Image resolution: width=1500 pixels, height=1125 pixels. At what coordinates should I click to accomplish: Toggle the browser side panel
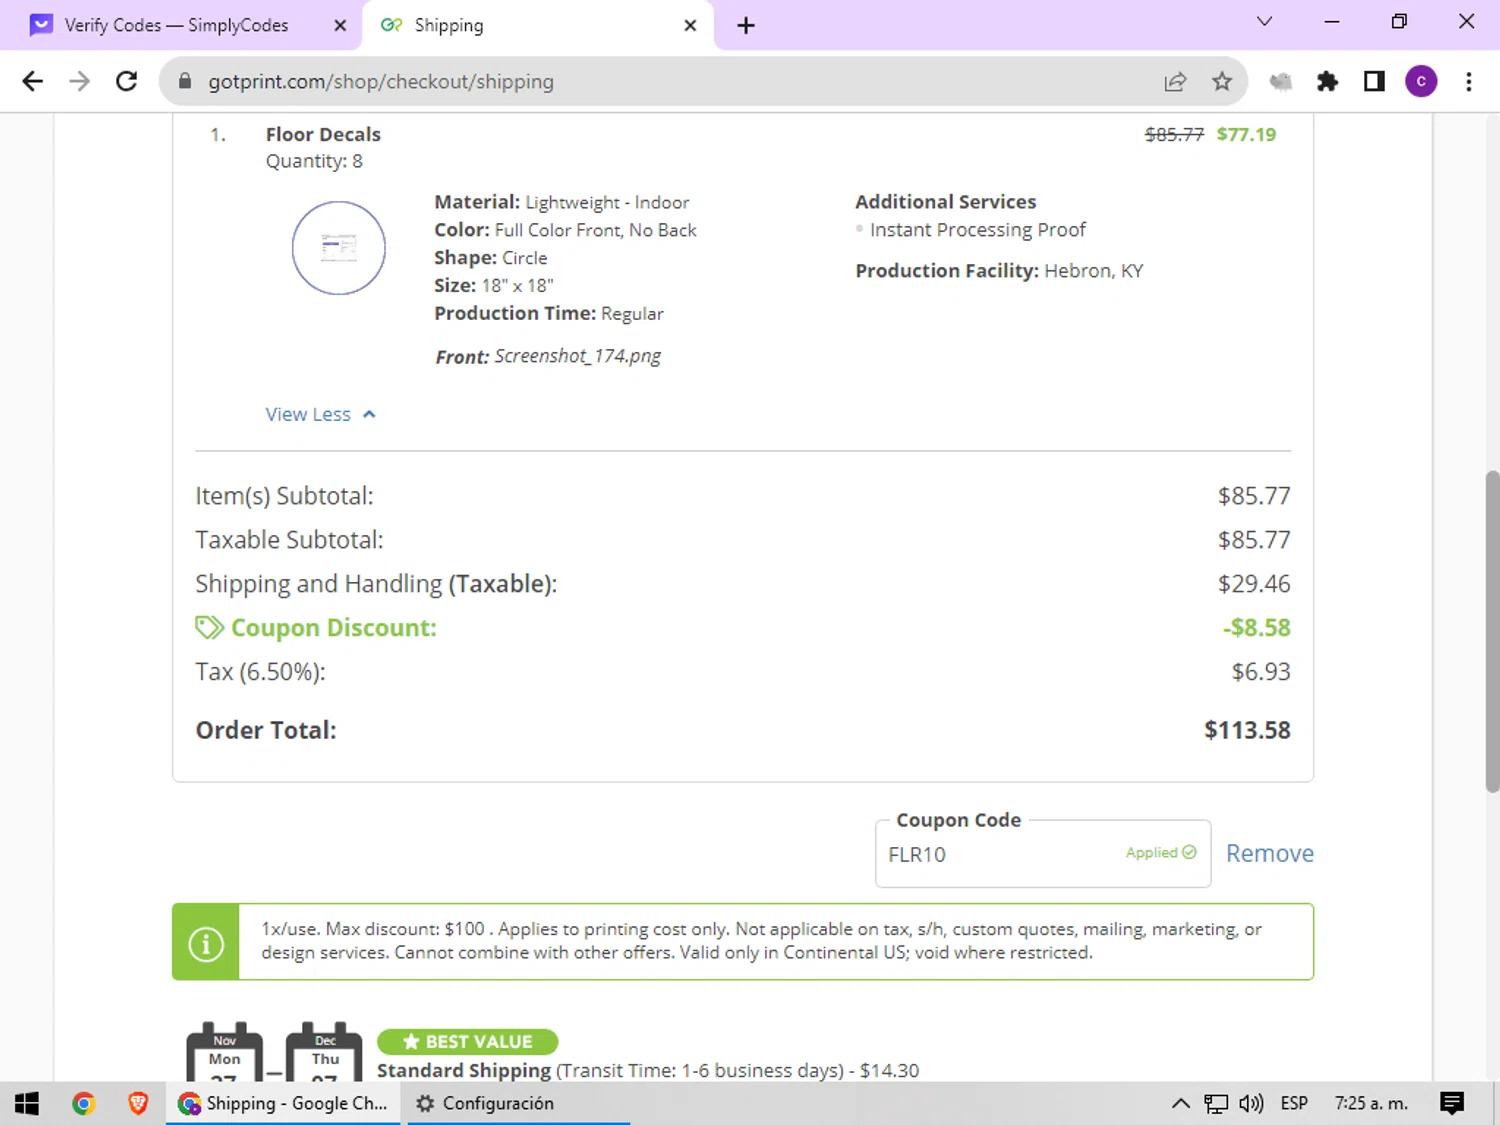point(1374,82)
